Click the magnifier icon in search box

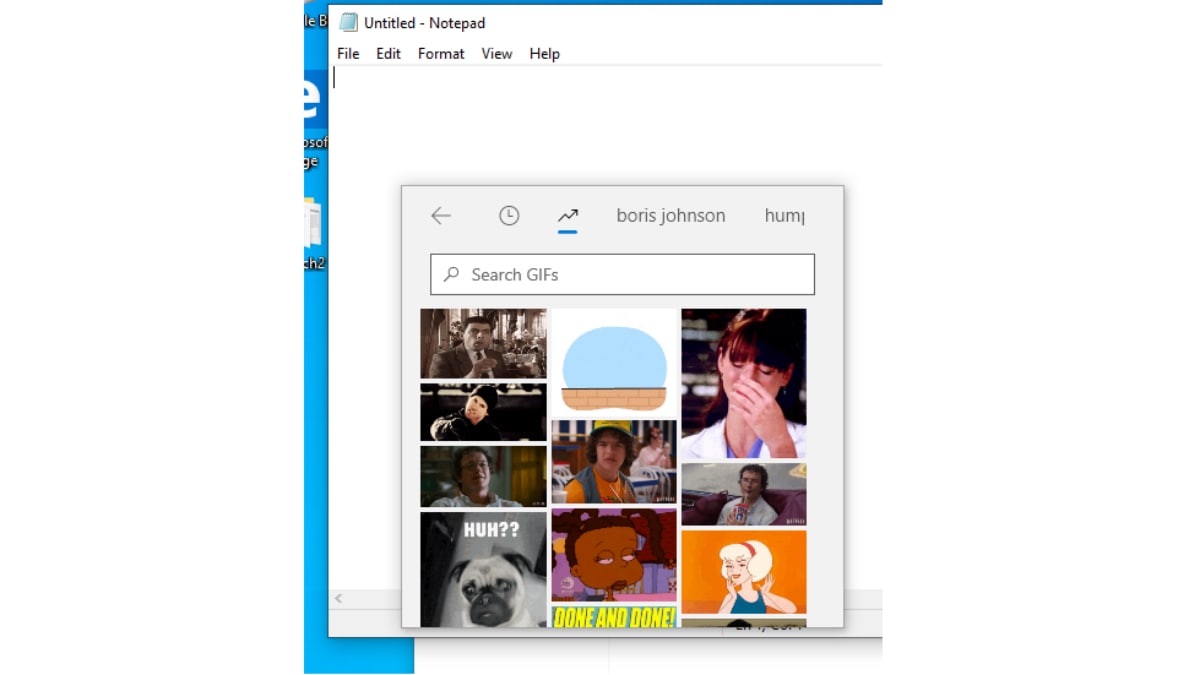452,274
